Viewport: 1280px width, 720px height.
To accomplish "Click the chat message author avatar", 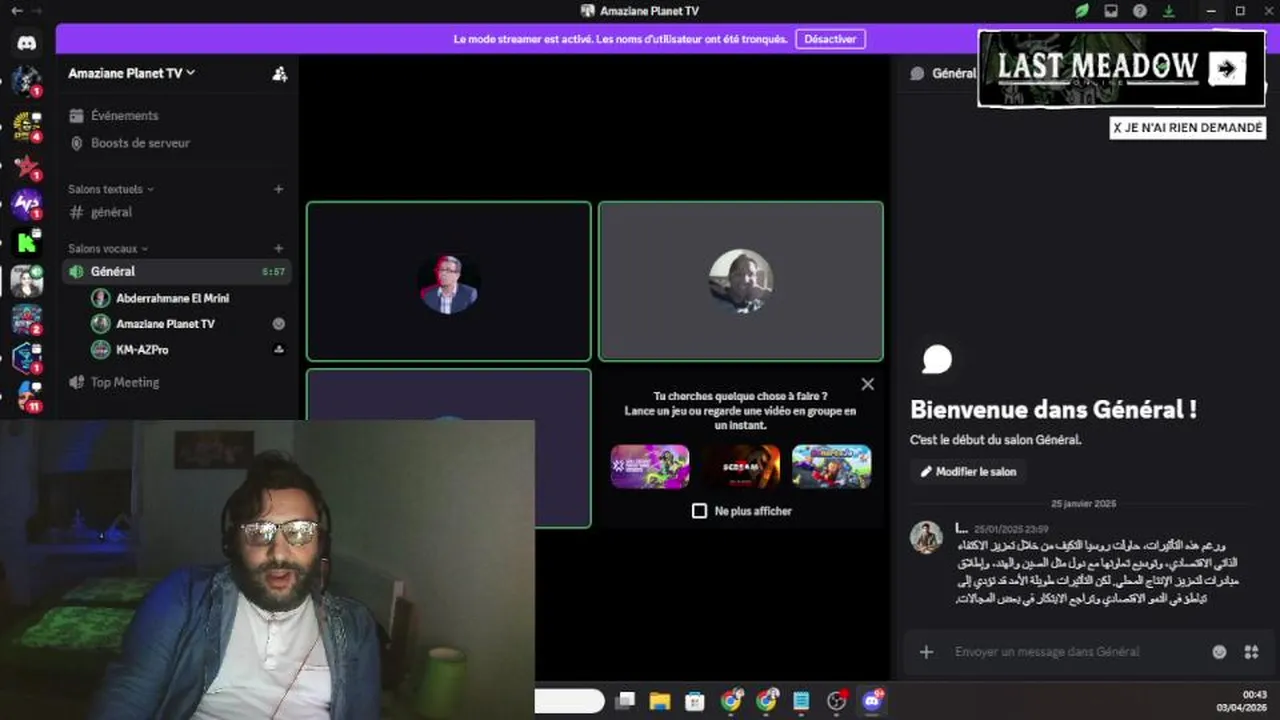I will tap(926, 537).
